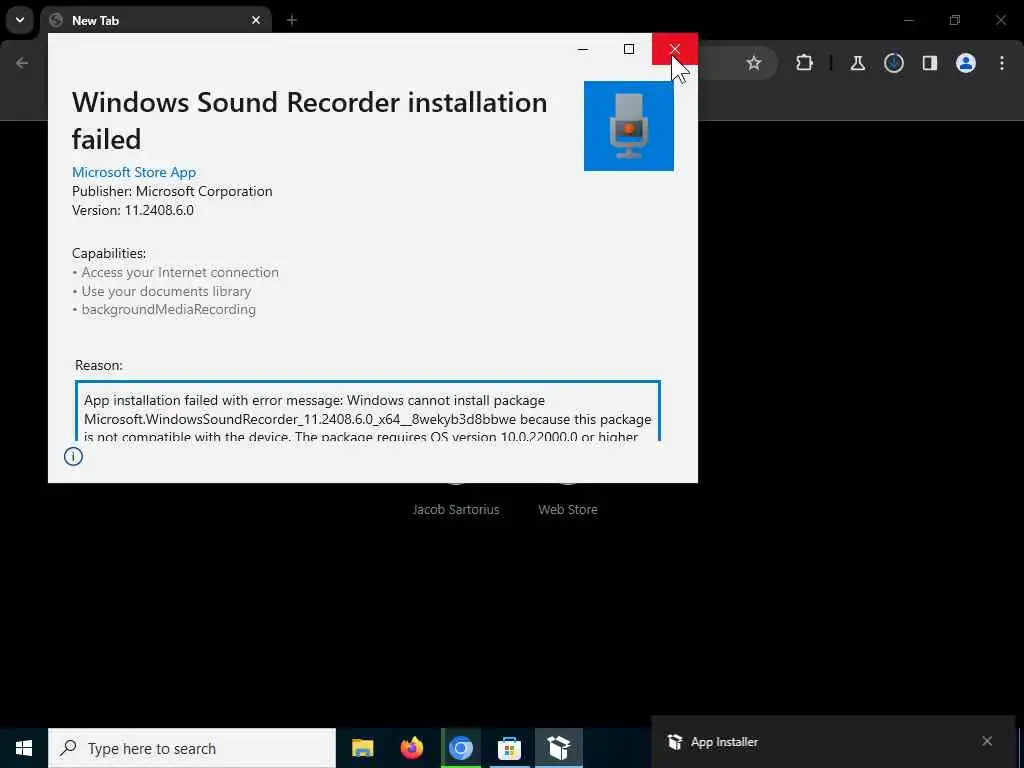Switch to Chrome in the taskbar
Viewport: 1024px width, 768px height.
461,748
